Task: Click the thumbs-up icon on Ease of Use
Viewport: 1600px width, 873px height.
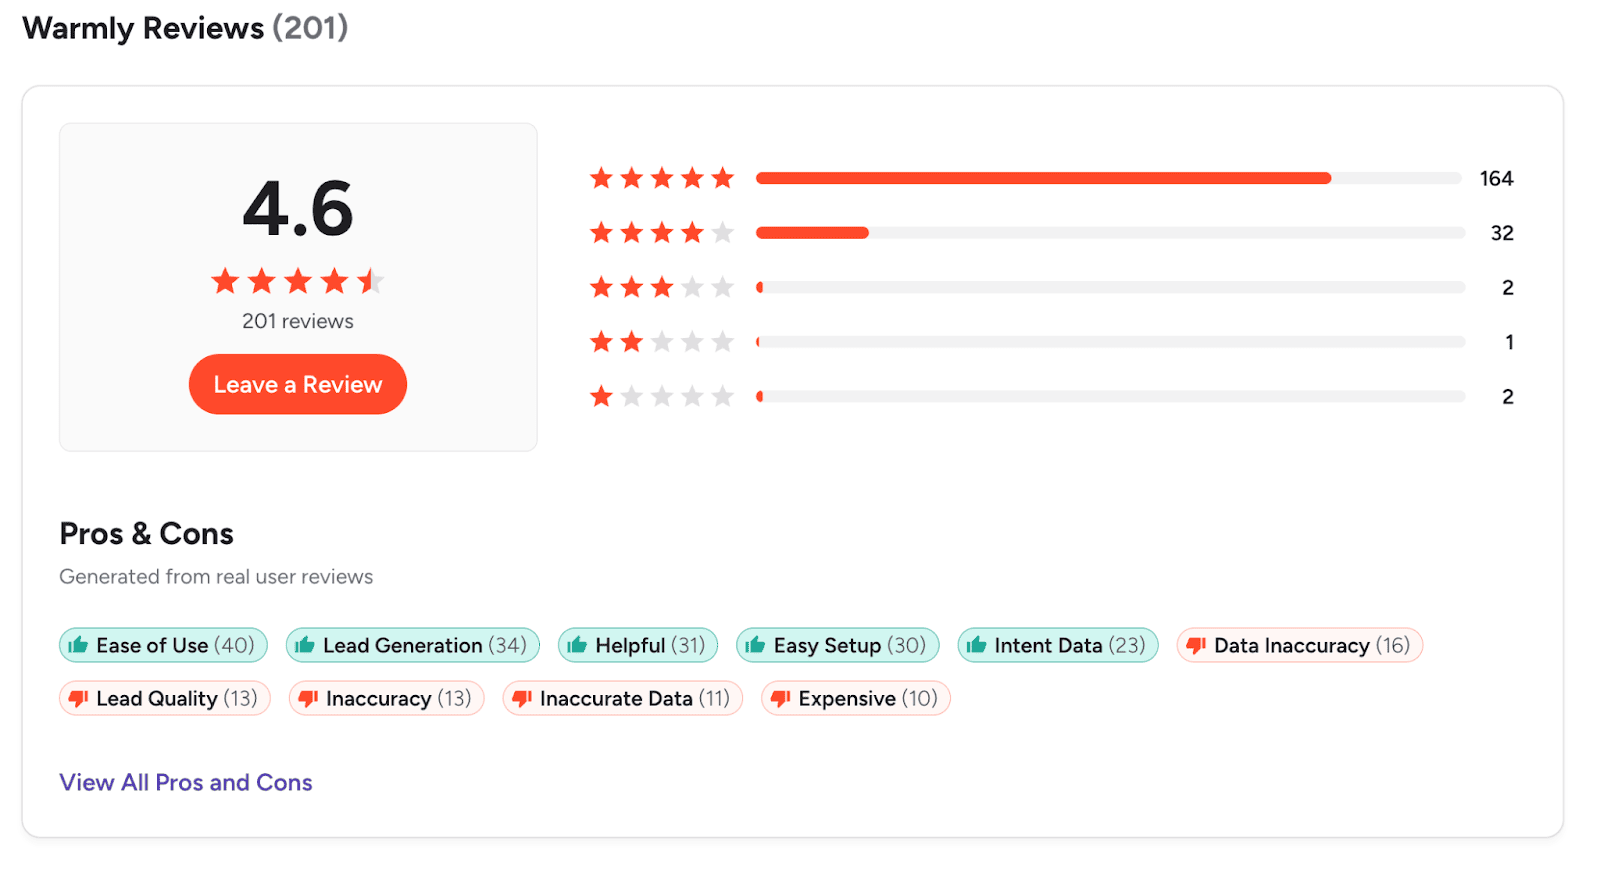Action: [x=78, y=645]
